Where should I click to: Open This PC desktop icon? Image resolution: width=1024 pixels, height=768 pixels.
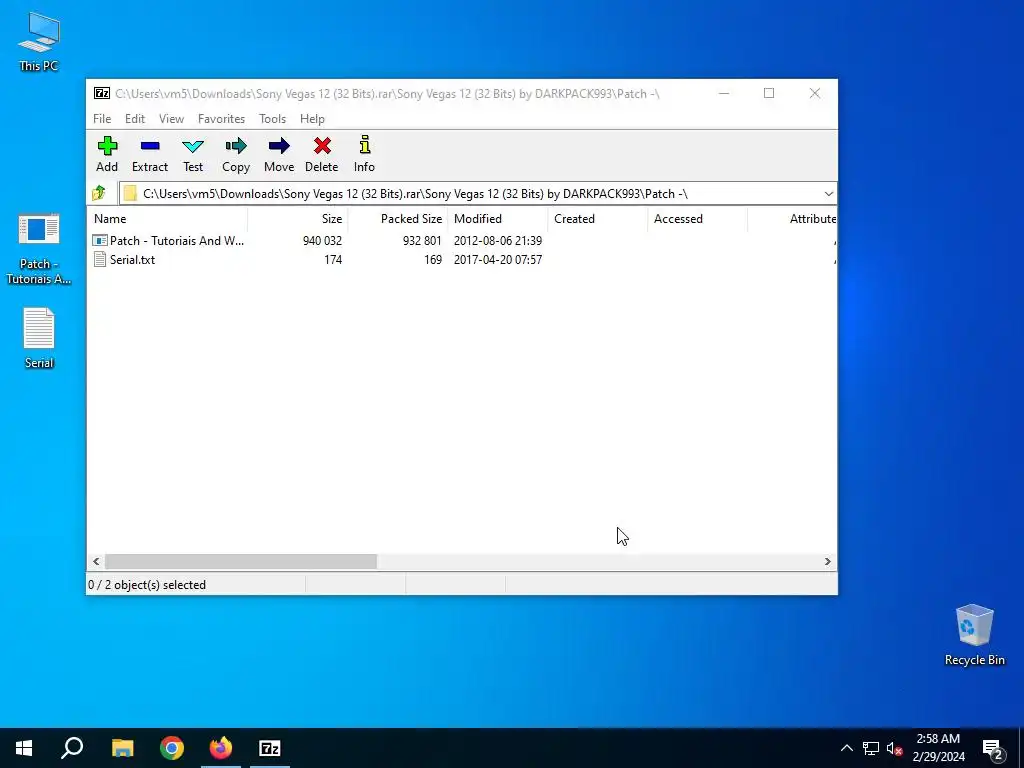coord(39,40)
